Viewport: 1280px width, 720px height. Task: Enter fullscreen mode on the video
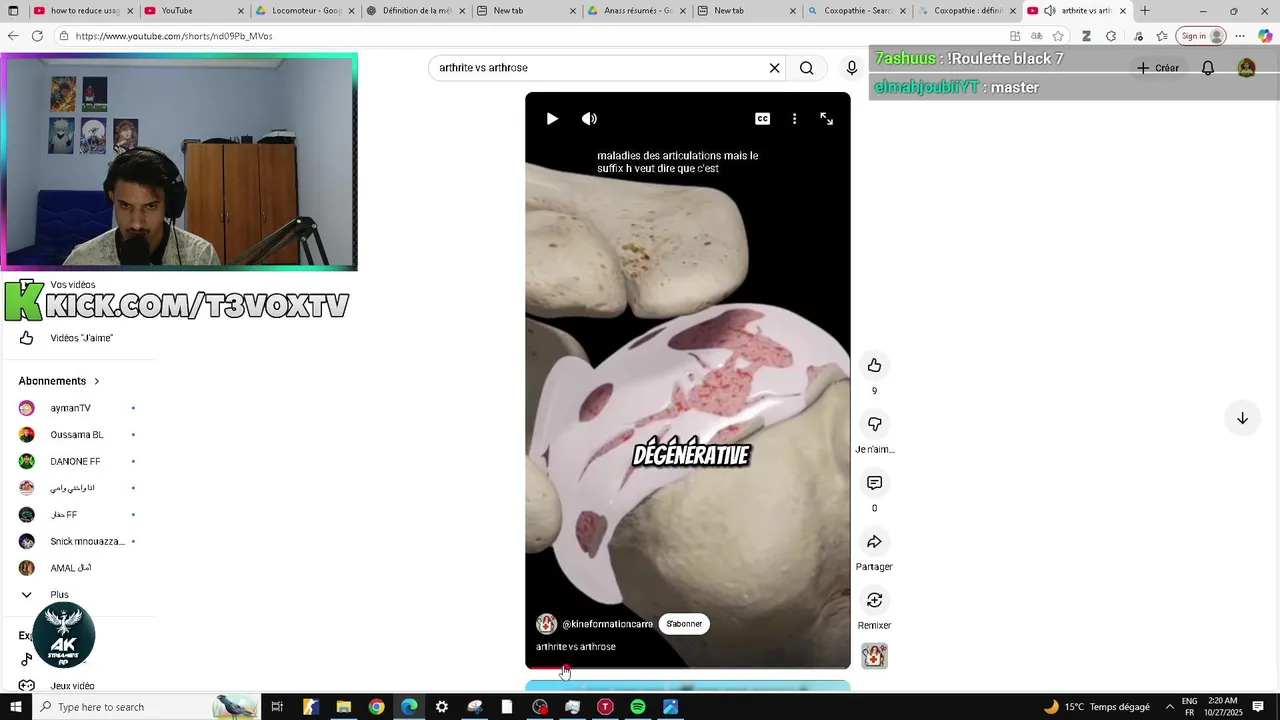click(826, 118)
